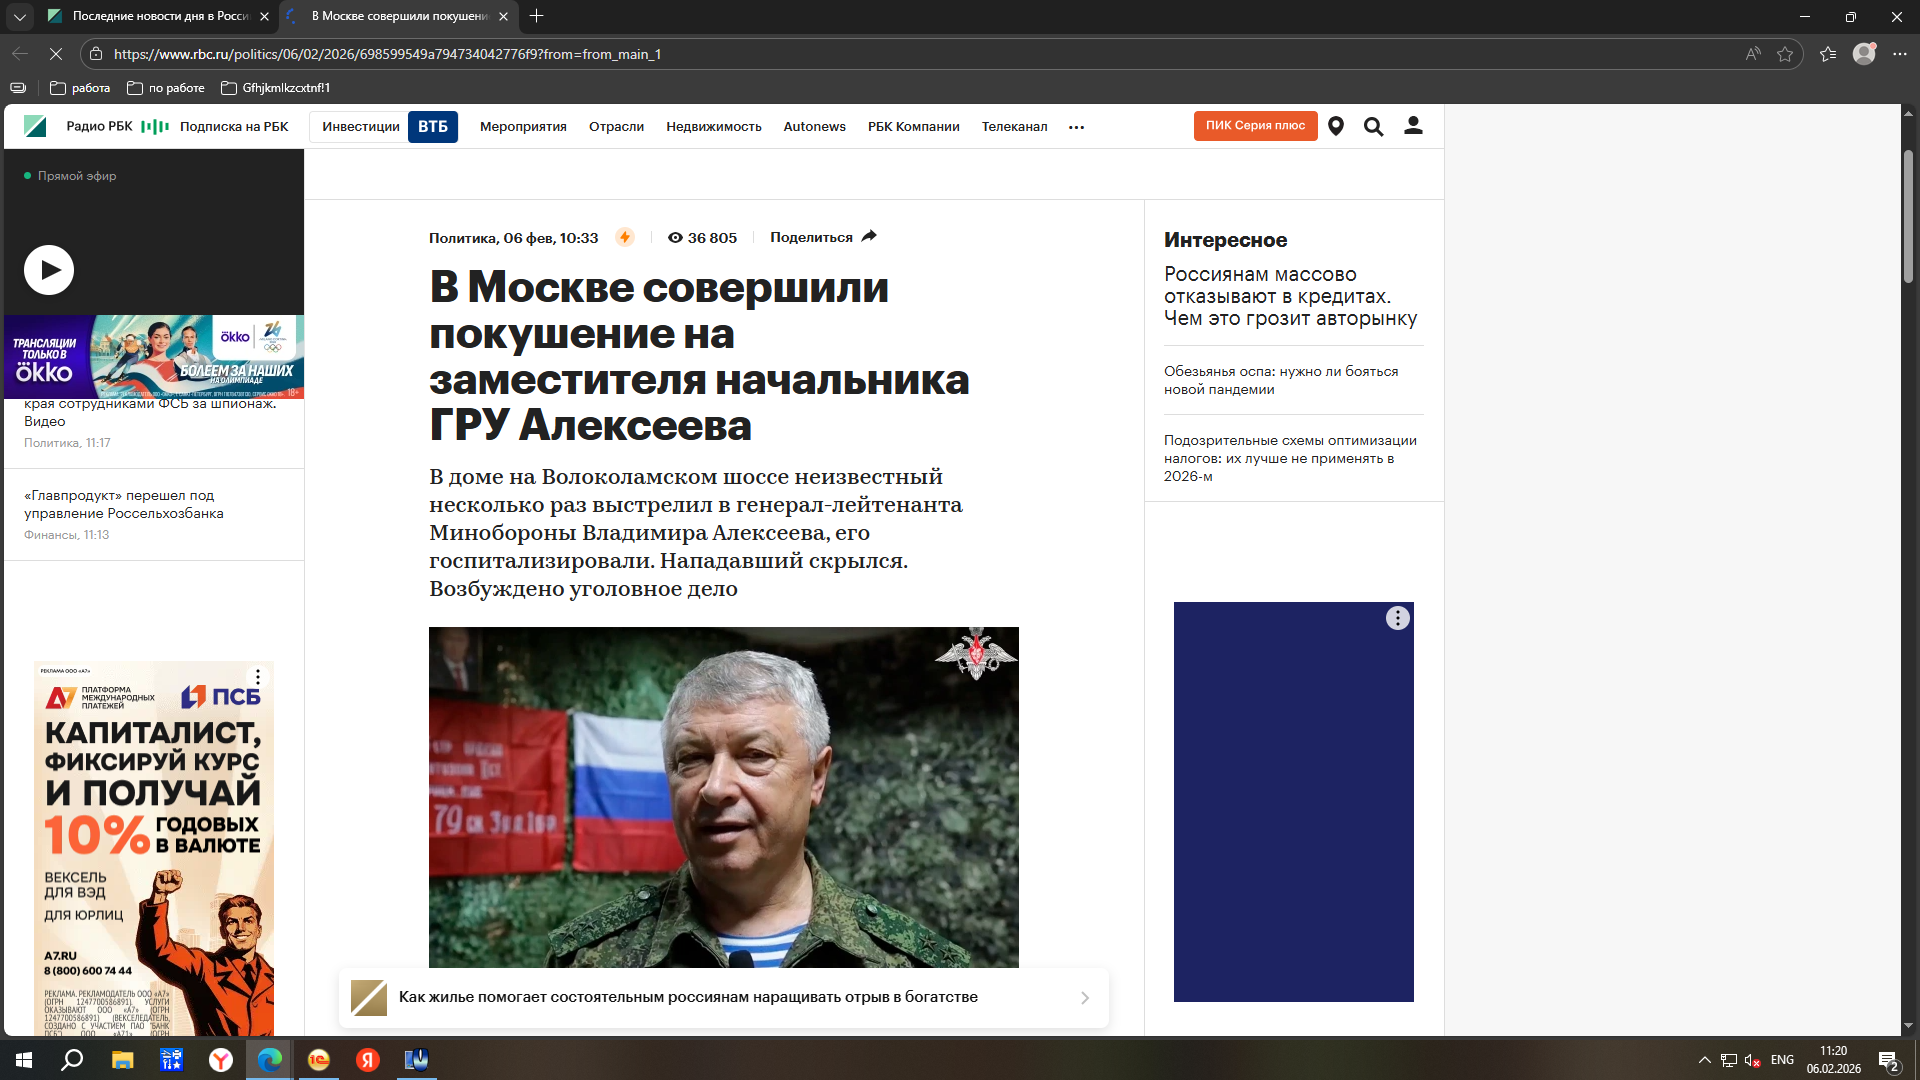Open blue ad options three-dot menu
1920x1080 pixels.
point(1397,618)
